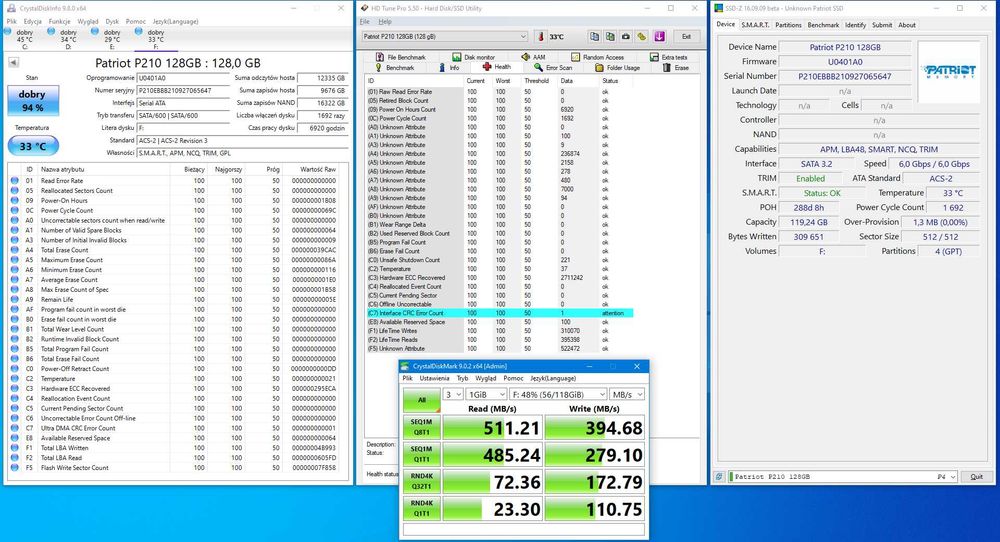Select the Interface CRC Error Count row

(499, 313)
